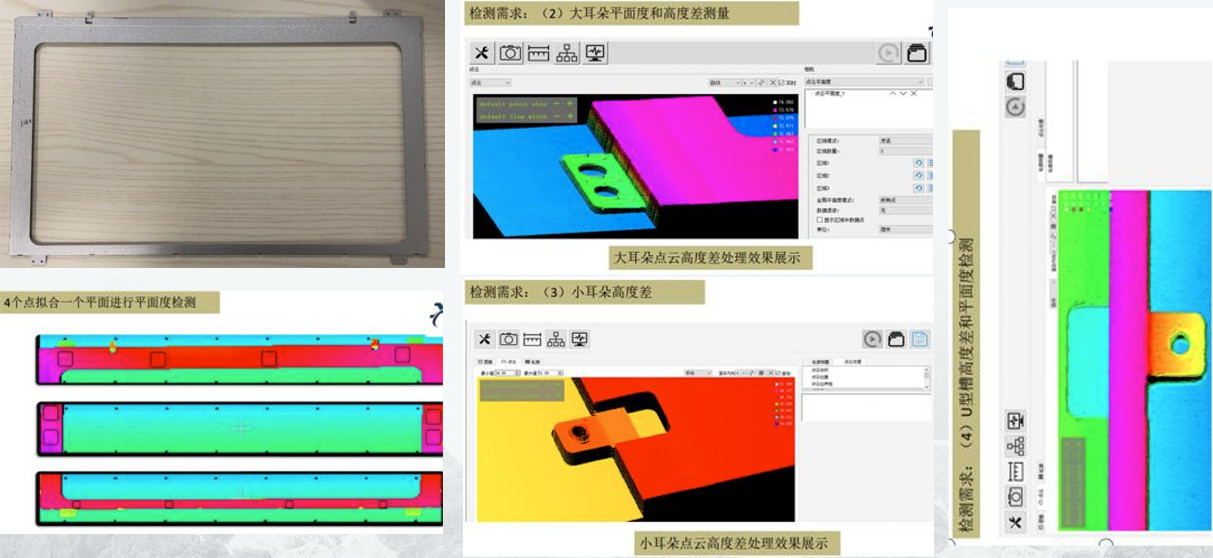The height and width of the screenshot is (558, 1213).
Task: Switch to second tab in small-ear right panel
Action: click(x=853, y=361)
